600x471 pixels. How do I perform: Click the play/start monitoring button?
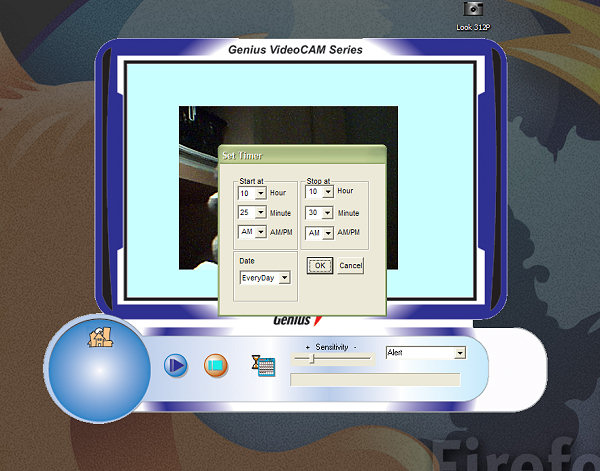point(176,365)
